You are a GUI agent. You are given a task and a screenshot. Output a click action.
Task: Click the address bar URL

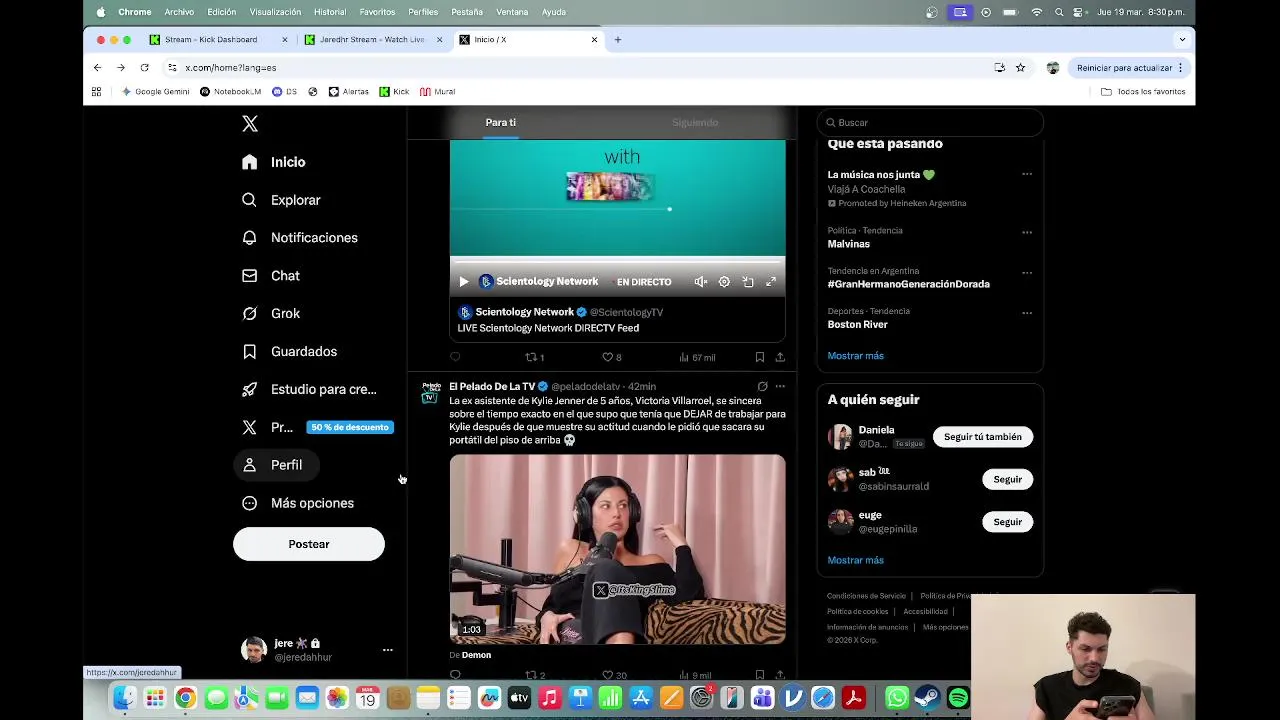coord(231,68)
